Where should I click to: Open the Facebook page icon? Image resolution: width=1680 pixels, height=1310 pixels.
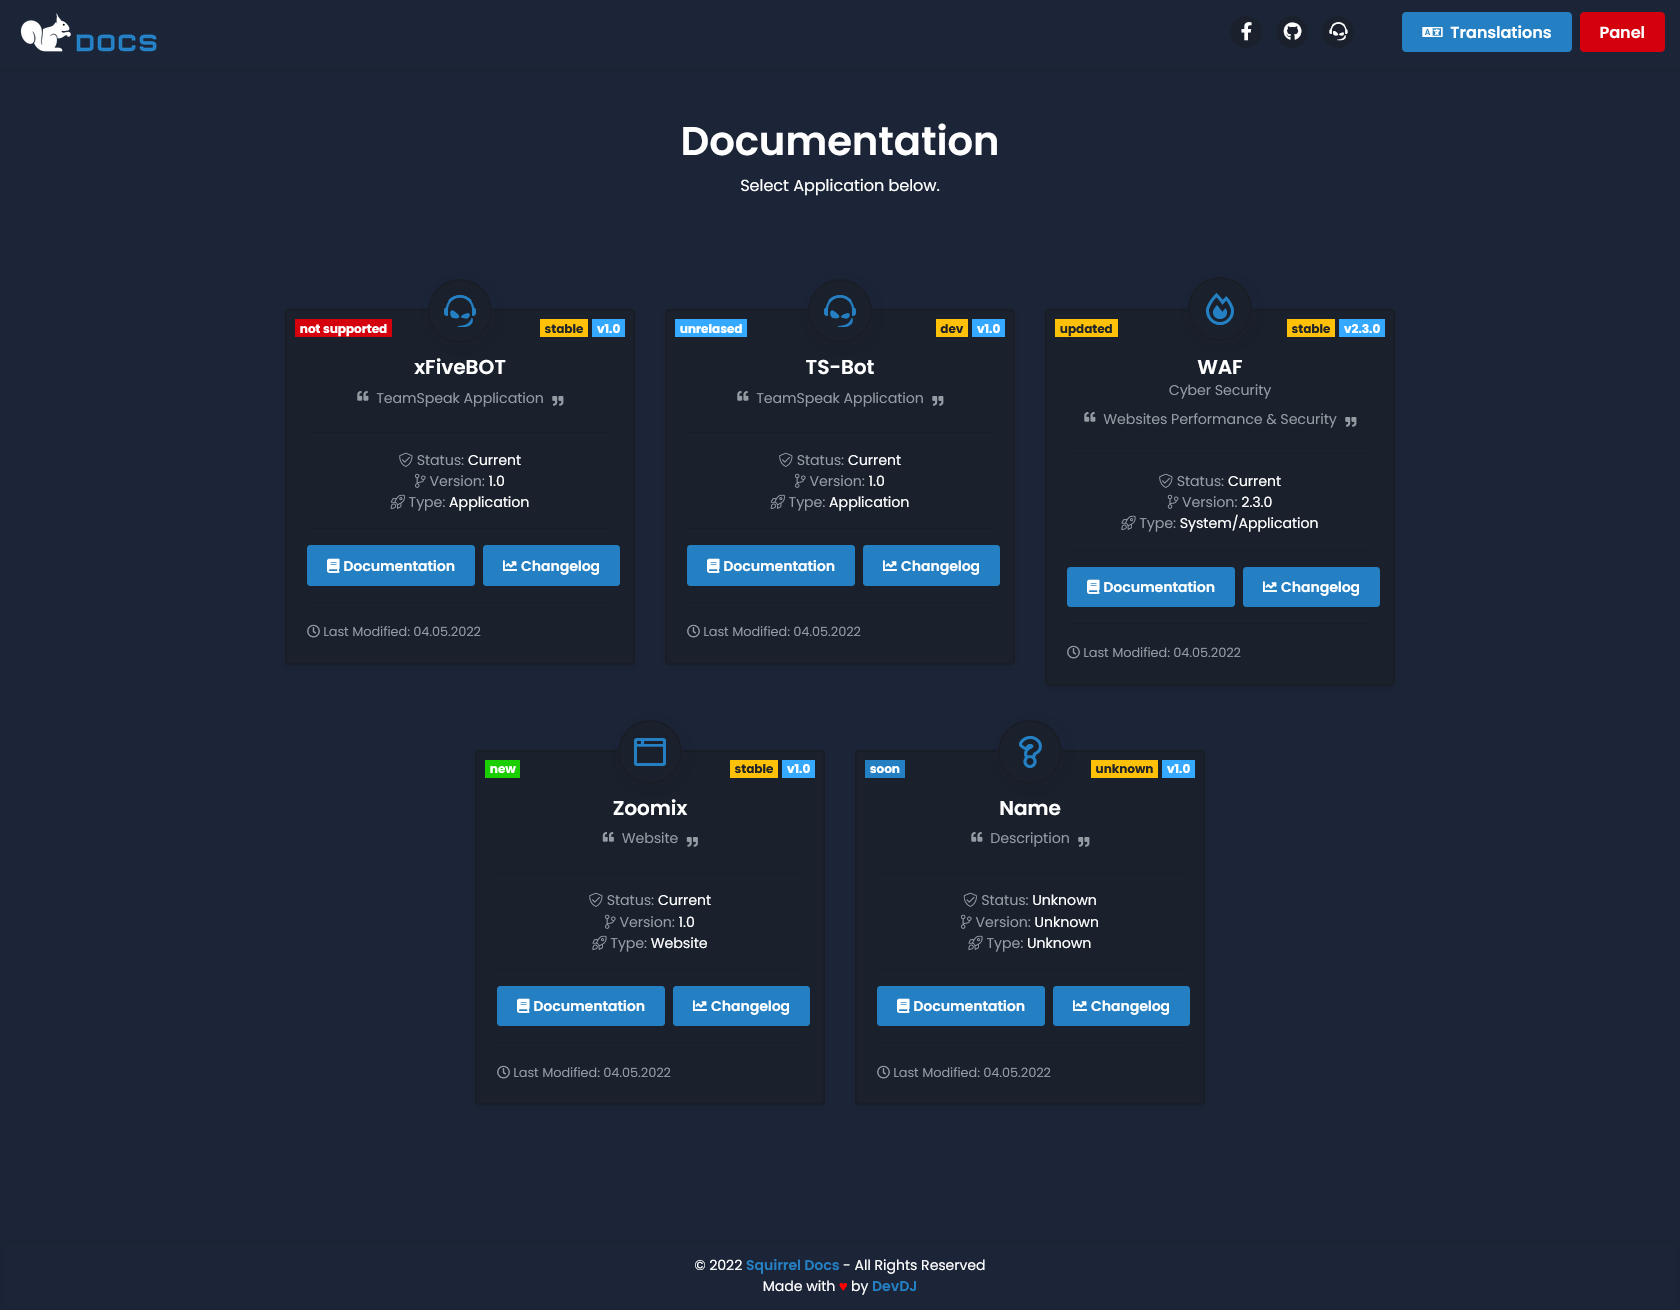click(x=1246, y=31)
